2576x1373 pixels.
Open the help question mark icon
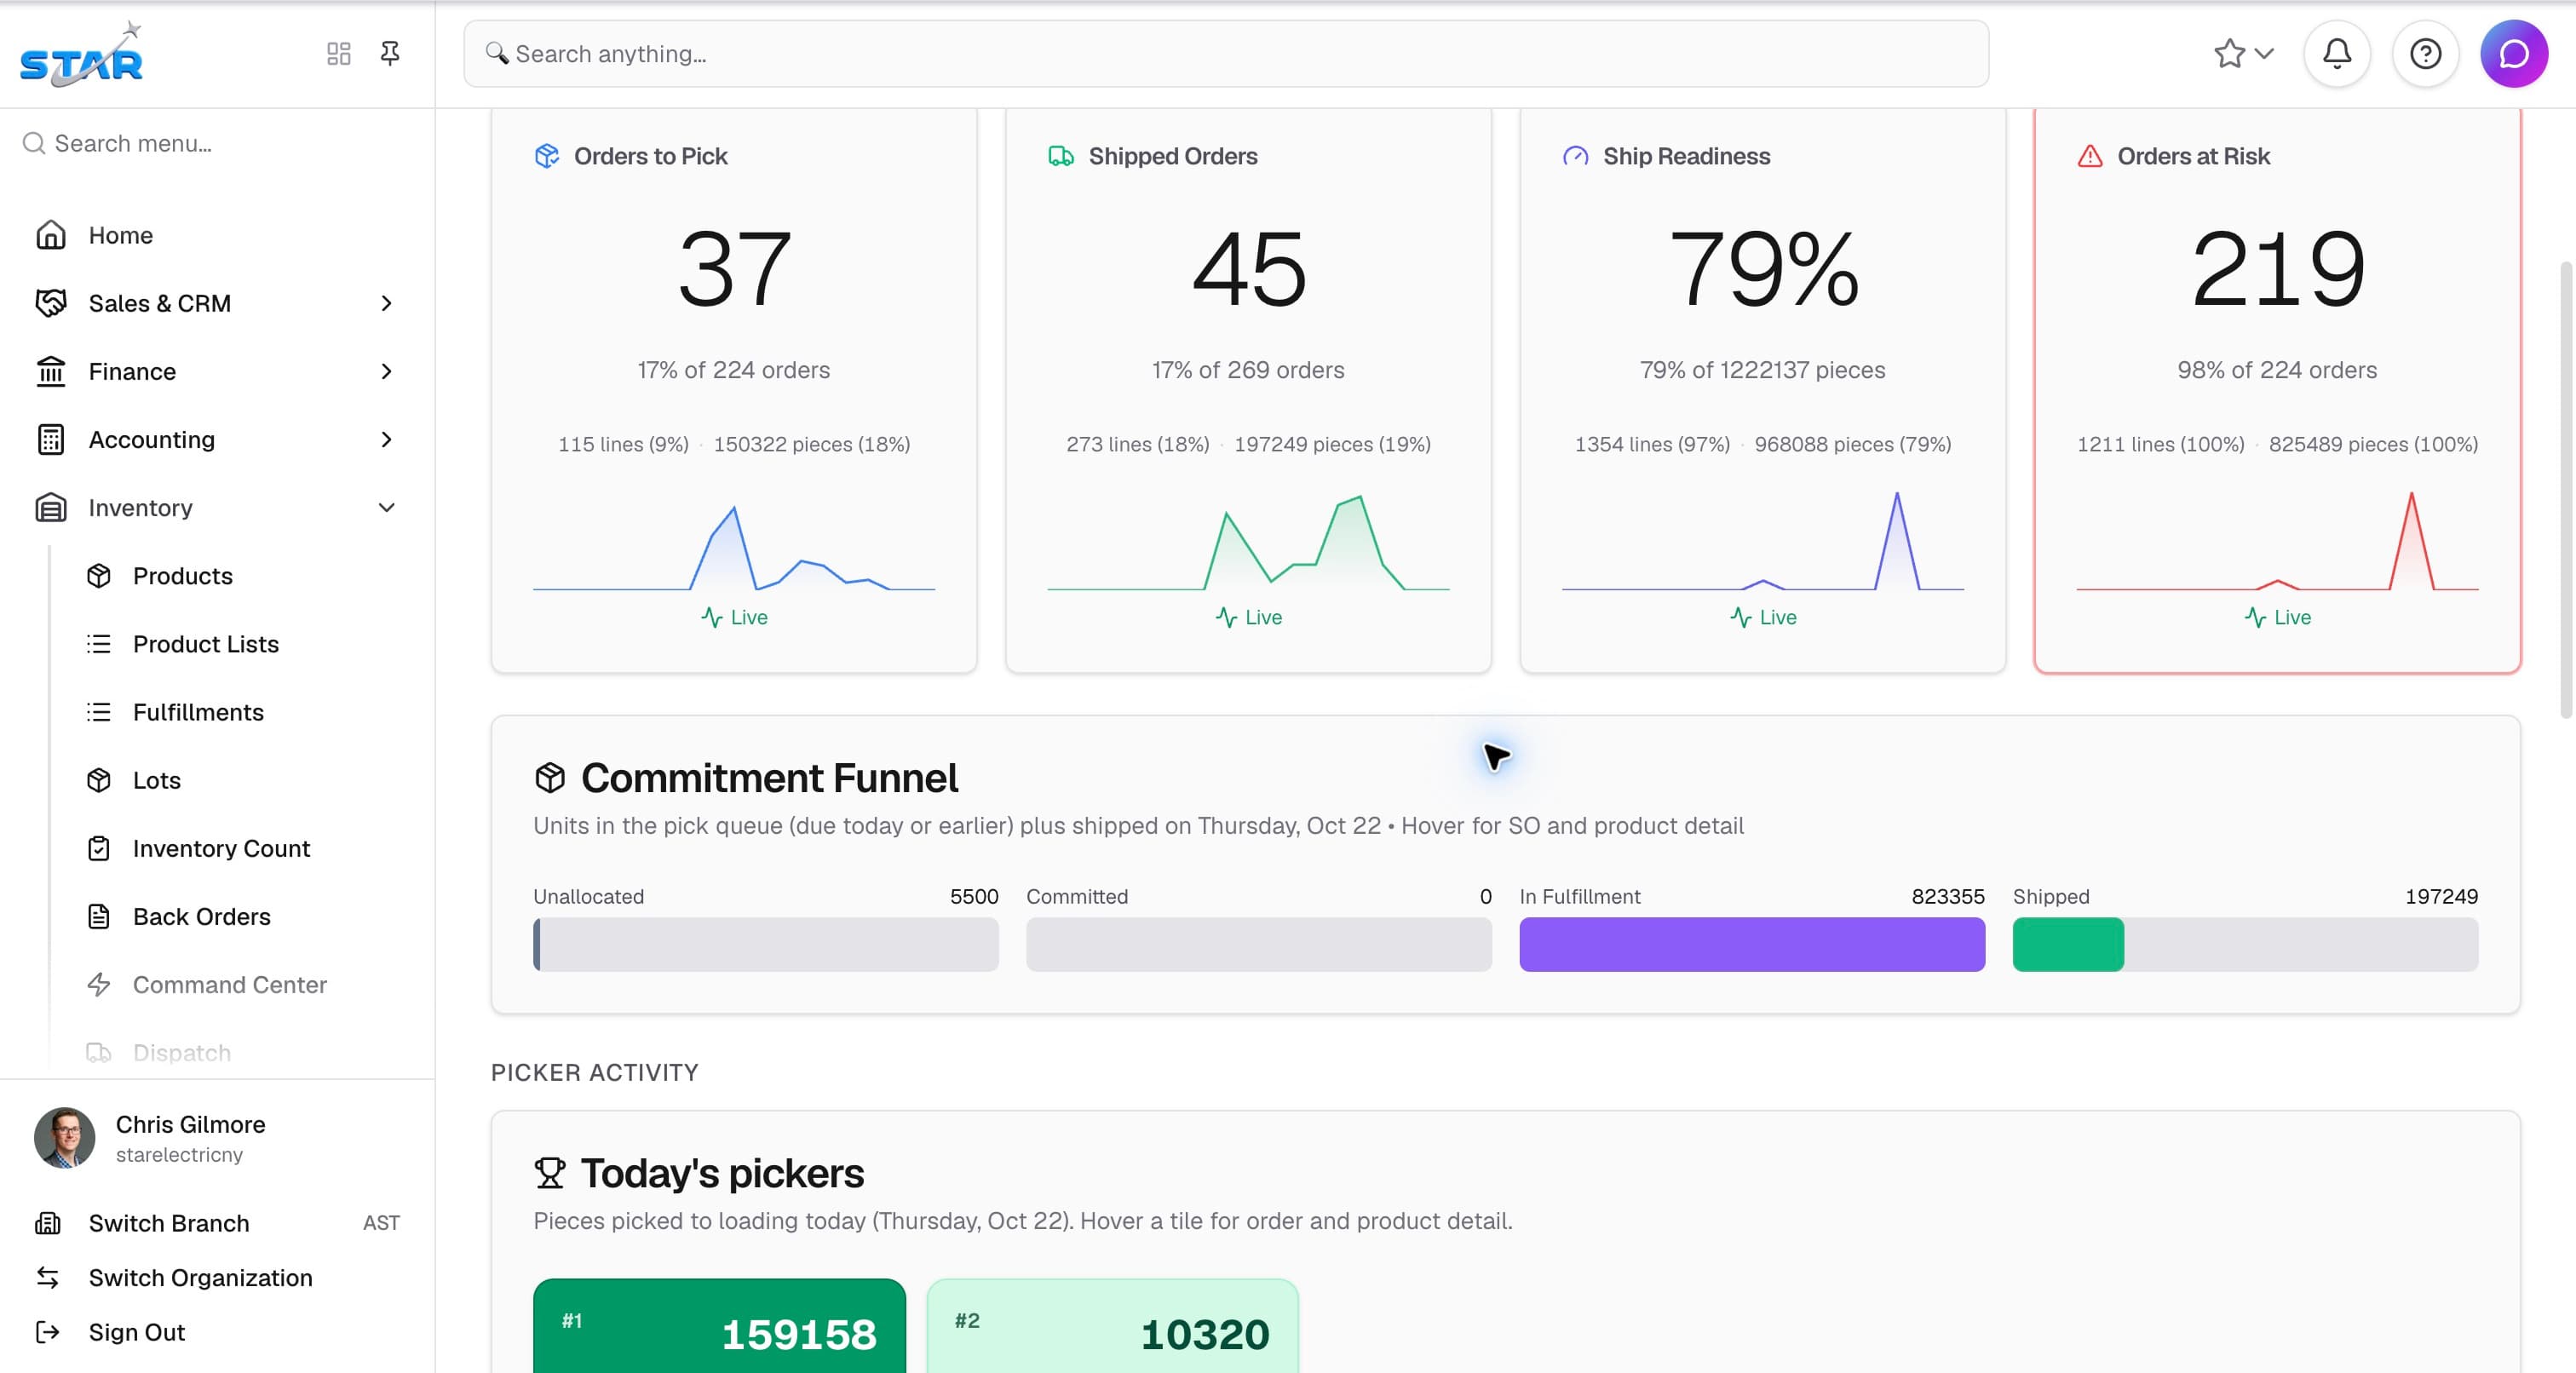[x=2425, y=54]
